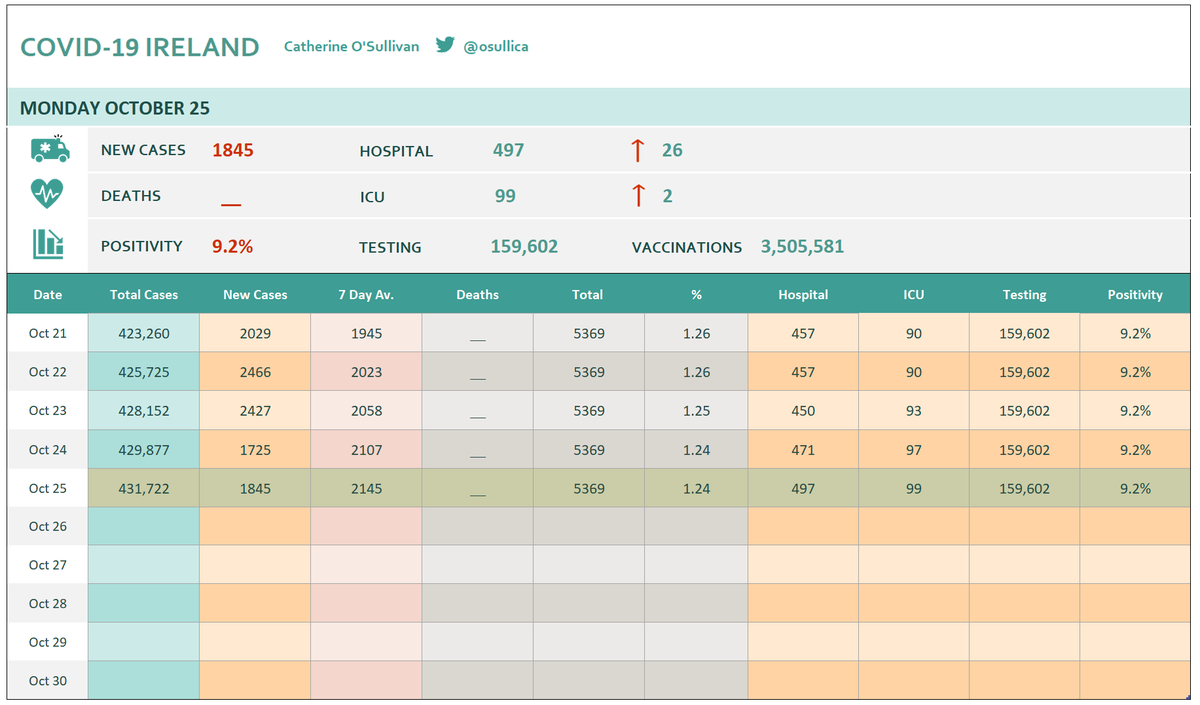Image resolution: width=1200 pixels, height=705 pixels.
Task: Click the Oct 23 percent cell 1.25
Action: click(x=696, y=411)
